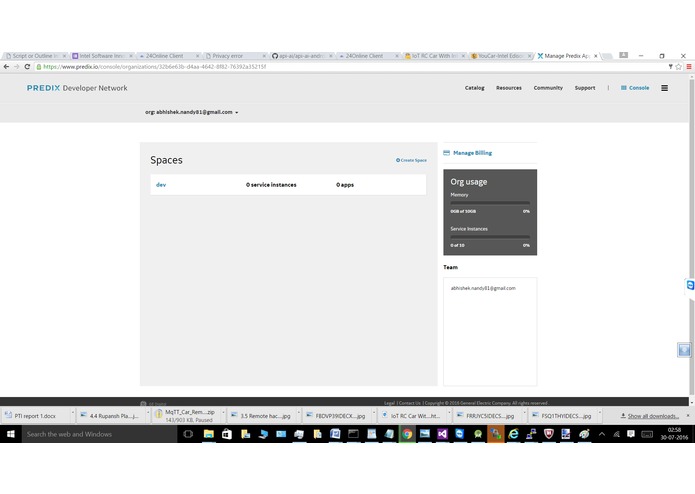
Task: Expand the org abhishek.nandy81@gmail.com dropdown
Action: [x=191, y=112]
